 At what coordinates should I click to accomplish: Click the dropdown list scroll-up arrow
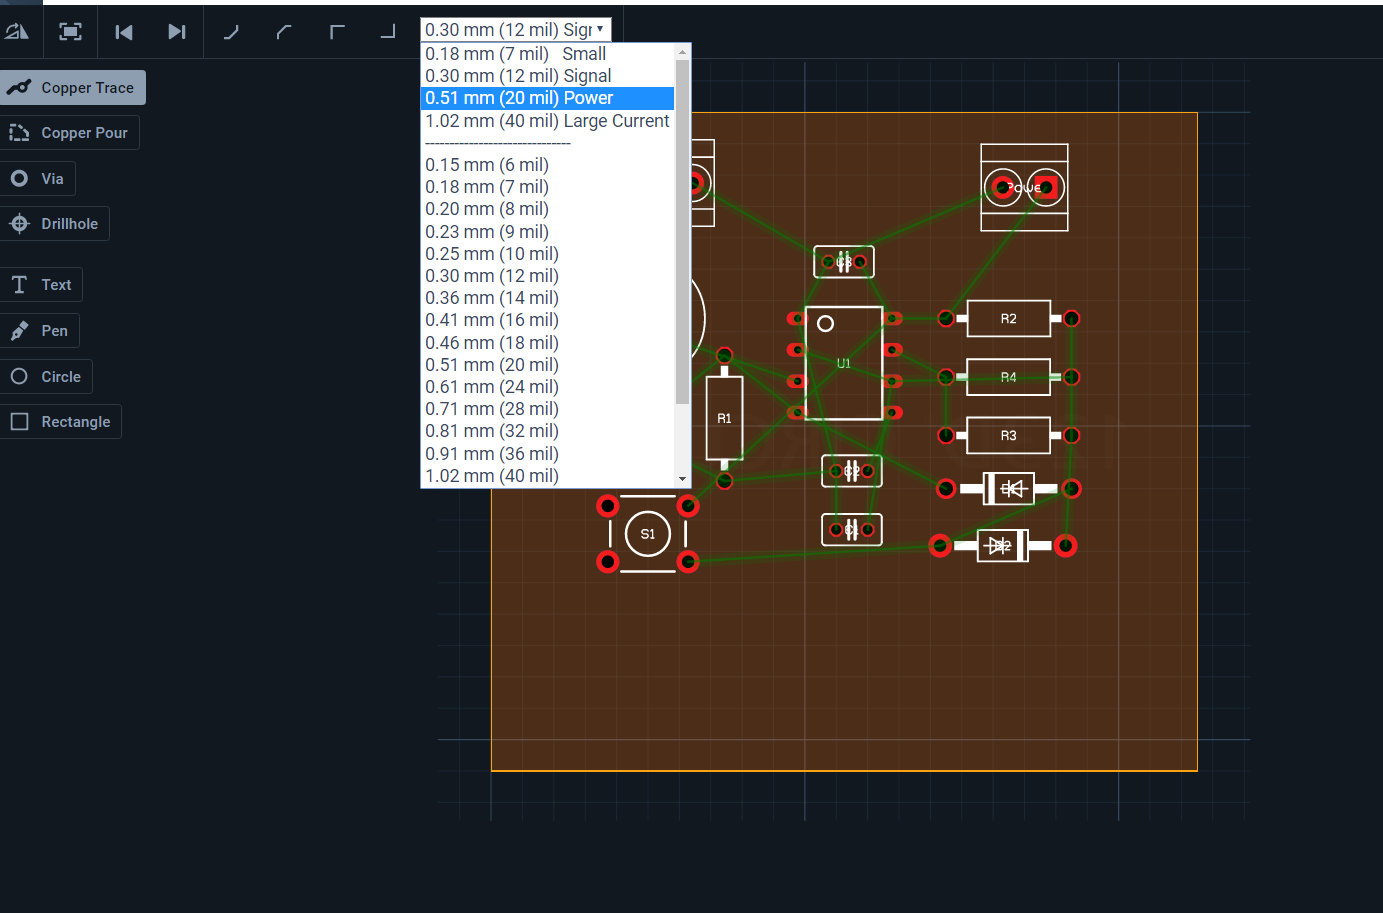683,52
